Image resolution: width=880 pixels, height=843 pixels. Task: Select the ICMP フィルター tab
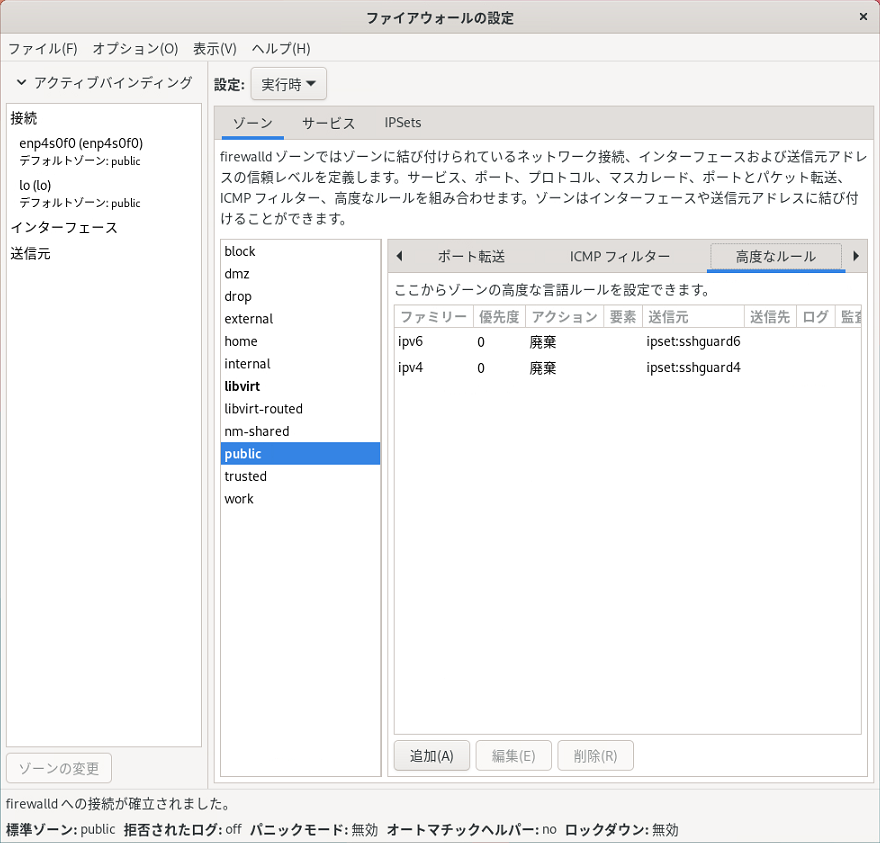pyautogui.click(x=619, y=256)
